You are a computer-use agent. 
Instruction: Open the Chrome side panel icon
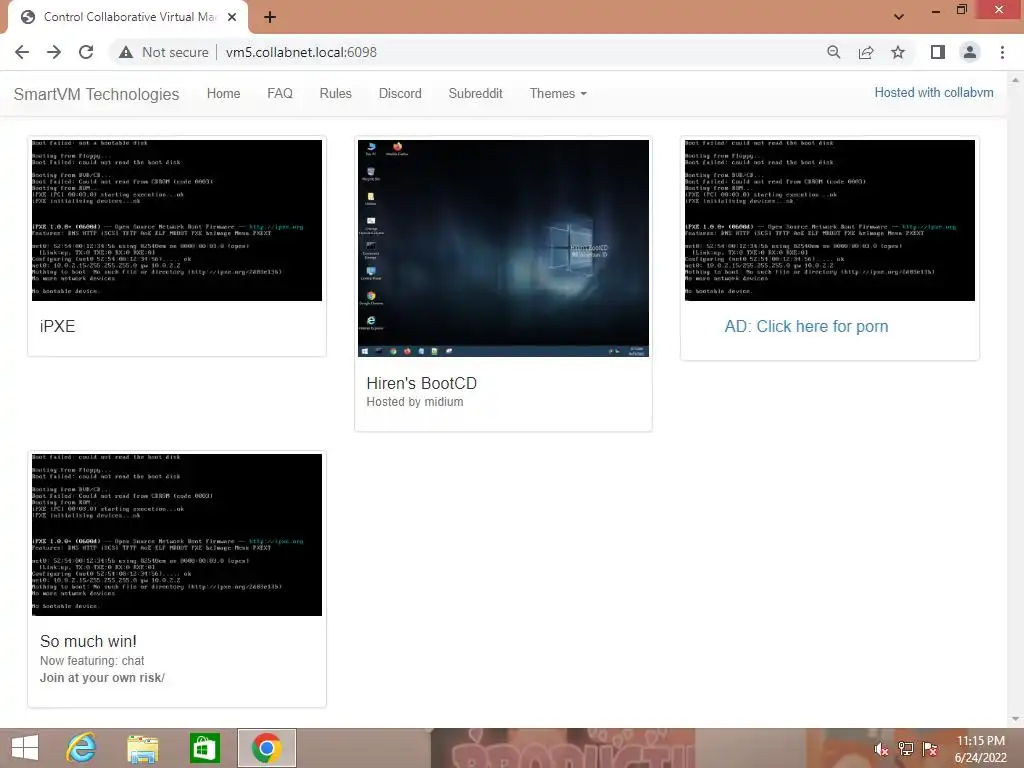tap(938, 52)
